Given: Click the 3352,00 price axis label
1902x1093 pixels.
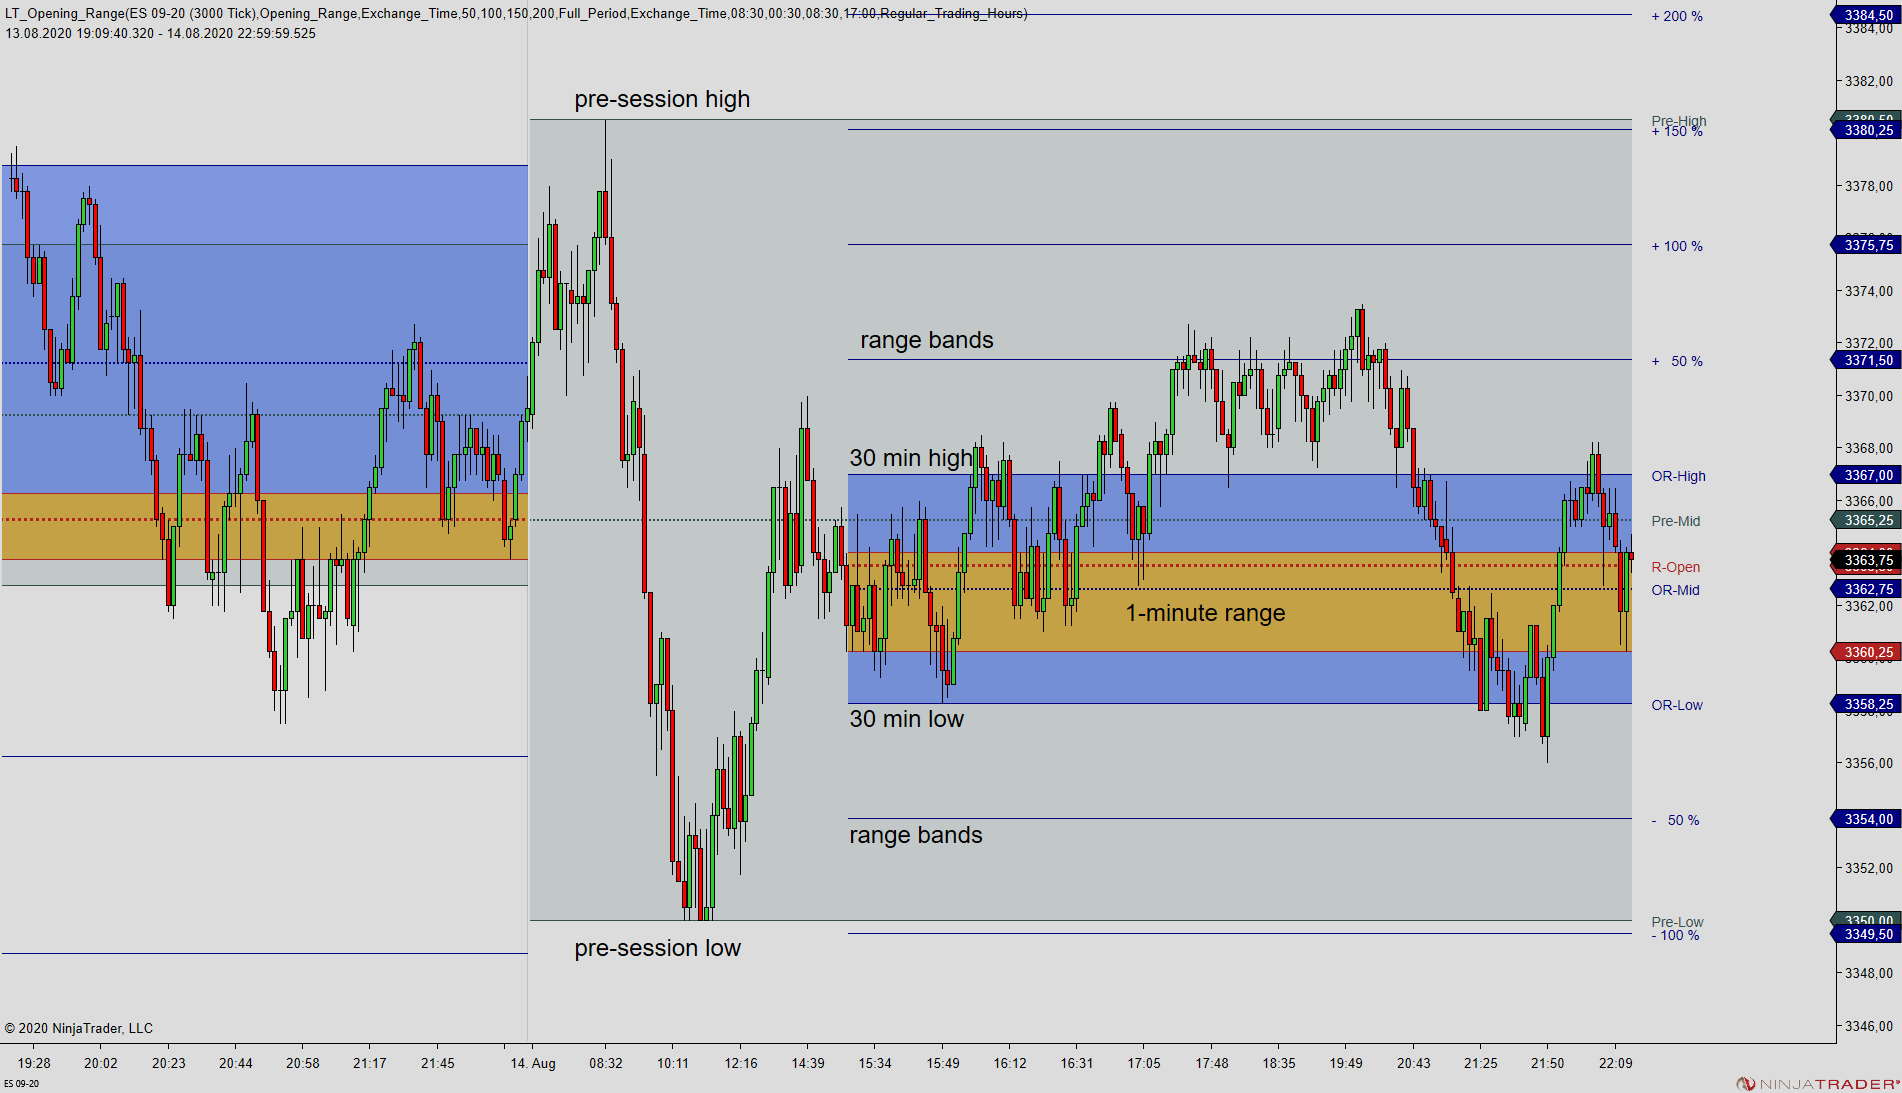Looking at the screenshot, I should click(1868, 868).
